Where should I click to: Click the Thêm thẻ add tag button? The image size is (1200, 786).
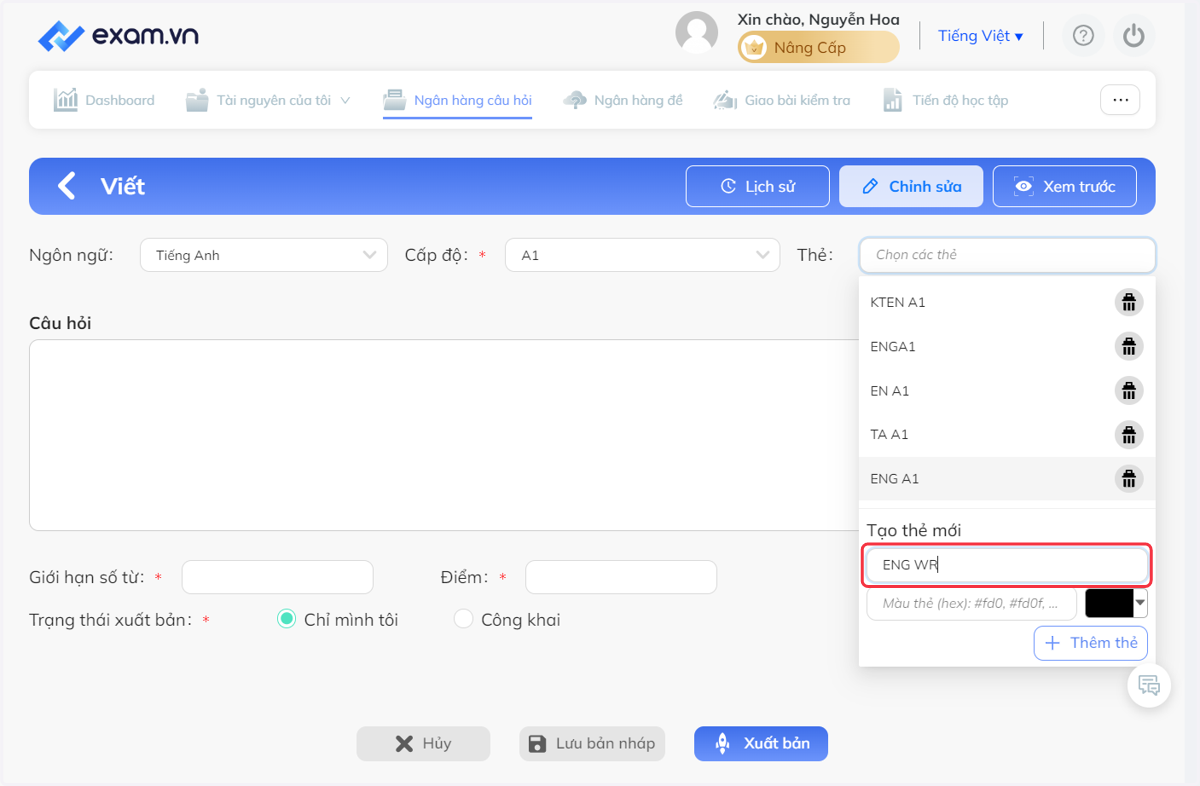click(1091, 643)
